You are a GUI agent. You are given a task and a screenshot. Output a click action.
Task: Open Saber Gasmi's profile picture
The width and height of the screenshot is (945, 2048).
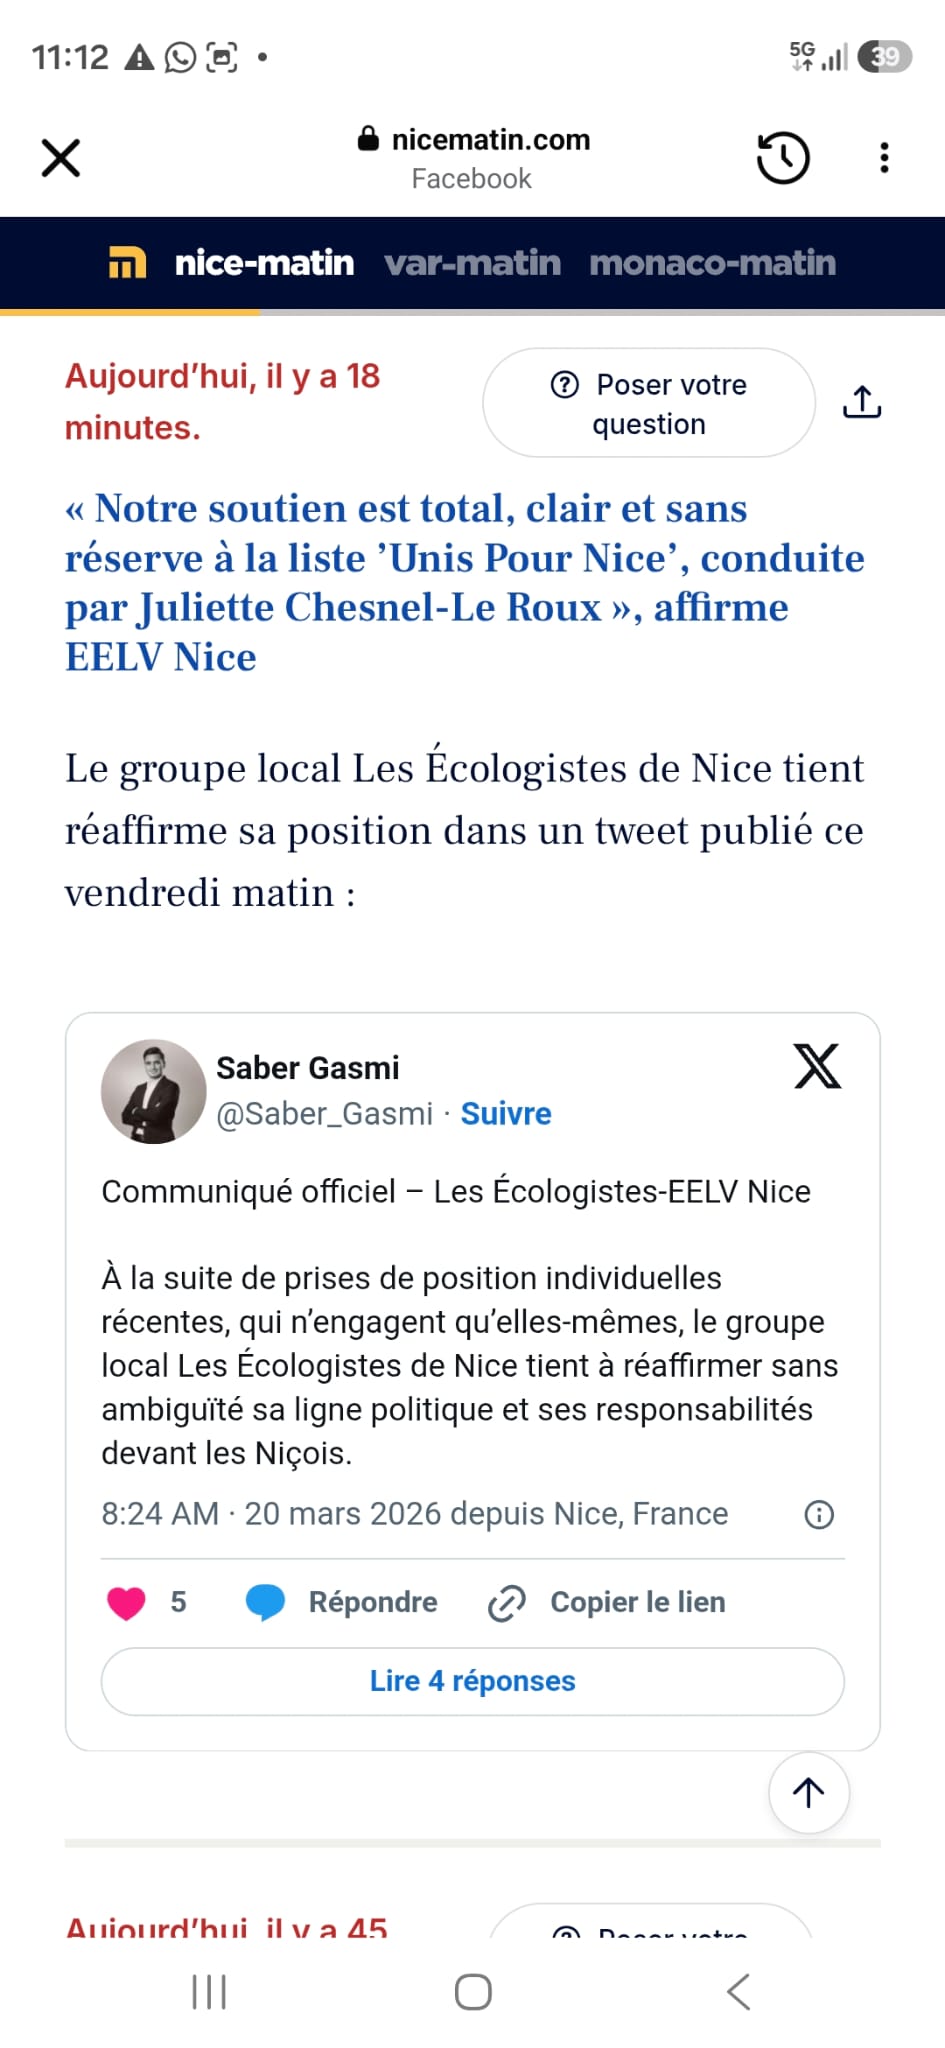tap(154, 1091)
